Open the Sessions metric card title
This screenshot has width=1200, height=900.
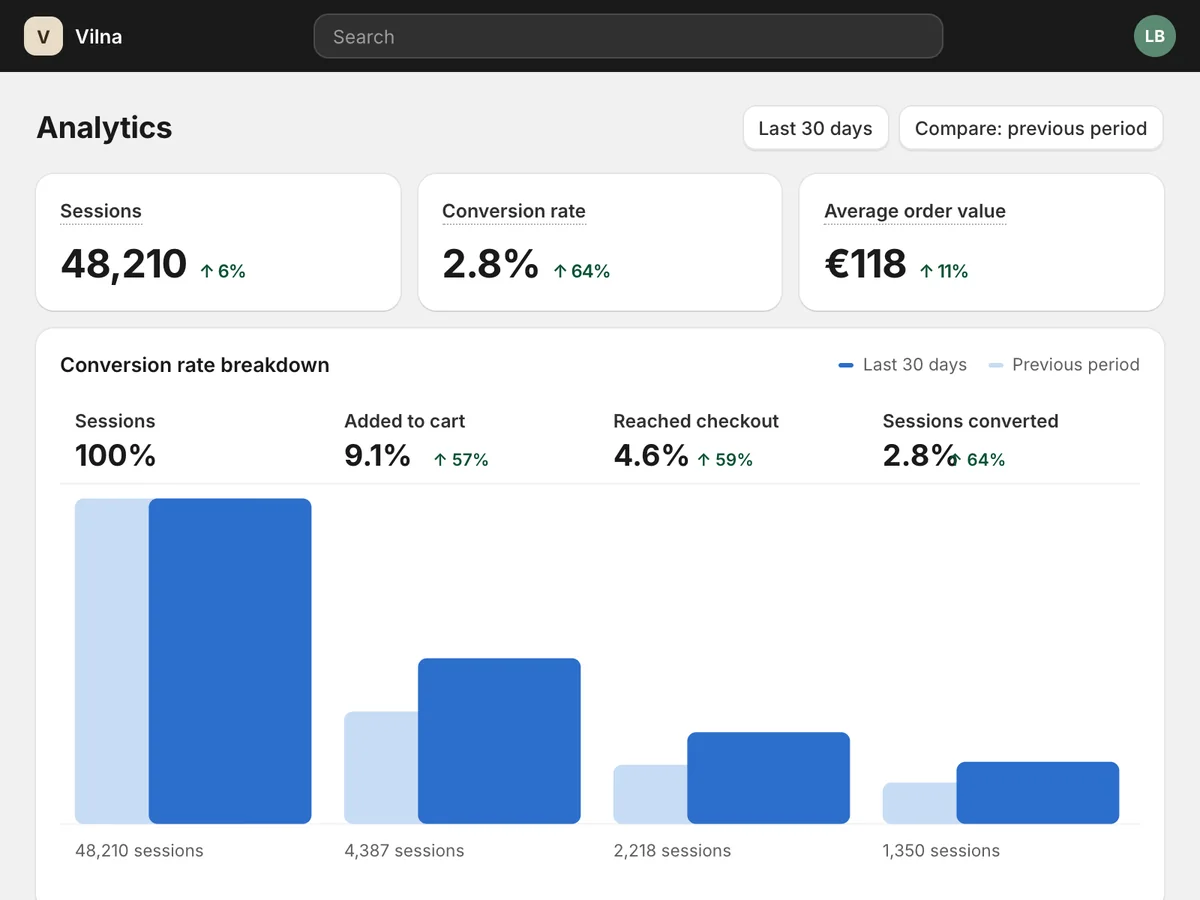pyautogui.click(x=101, y=211)
